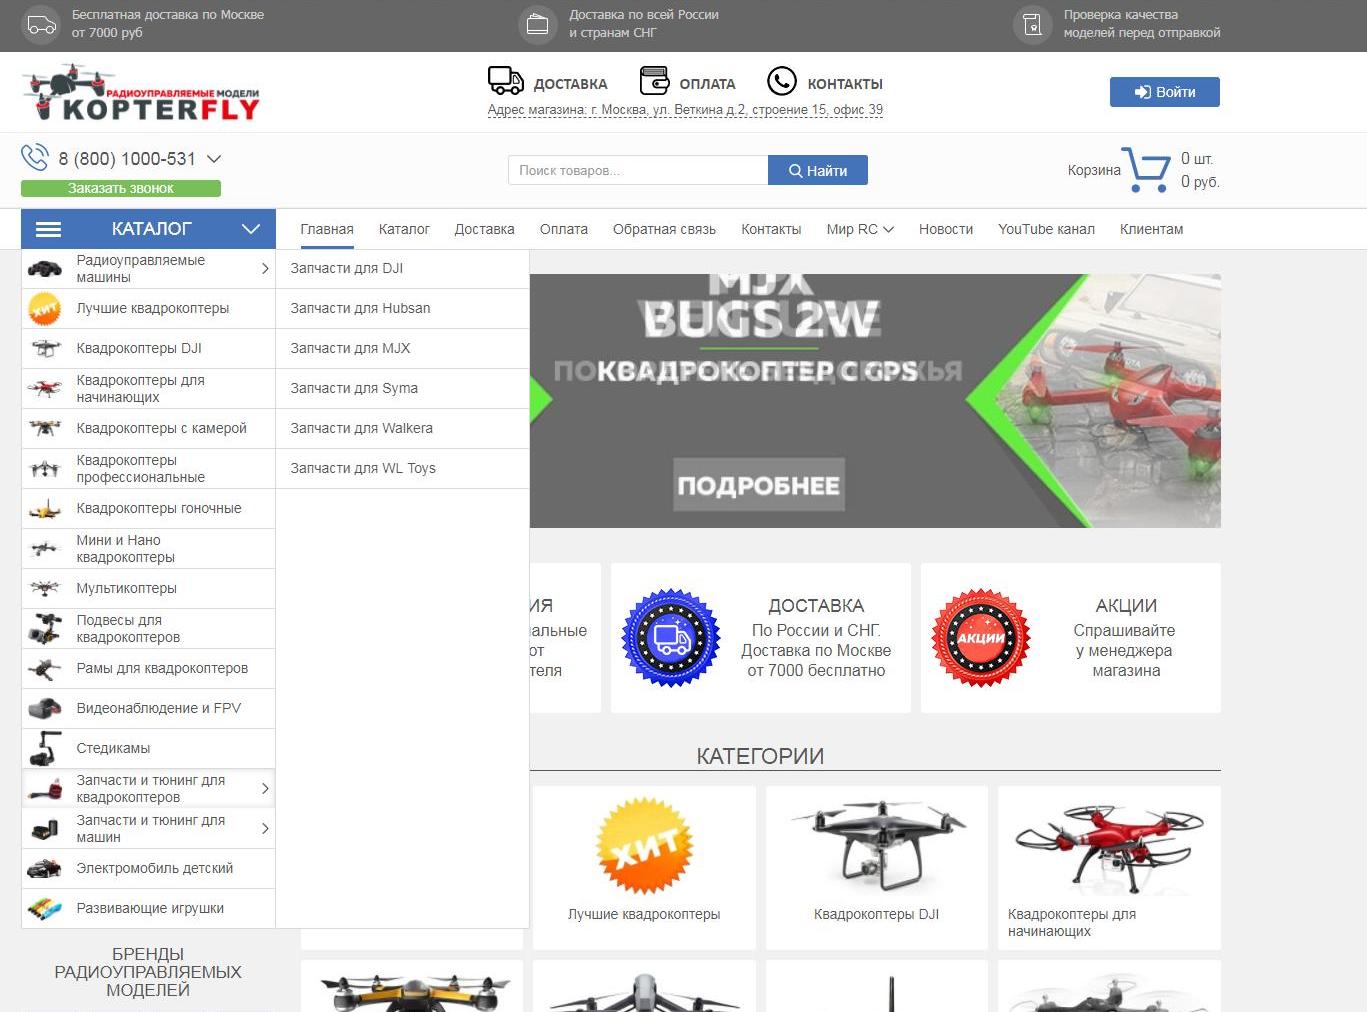Click the delivery truck icon in header

click(506, 81)
